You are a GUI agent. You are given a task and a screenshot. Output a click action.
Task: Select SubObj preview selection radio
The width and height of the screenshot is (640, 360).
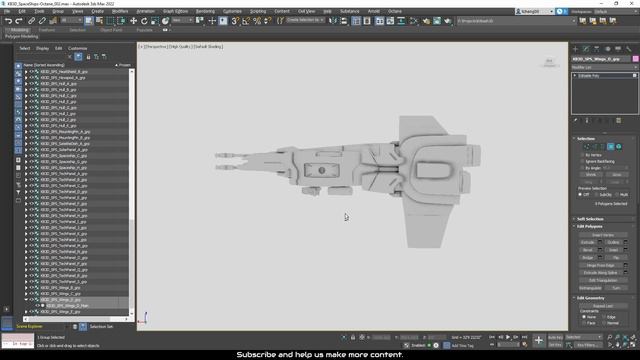596,195
